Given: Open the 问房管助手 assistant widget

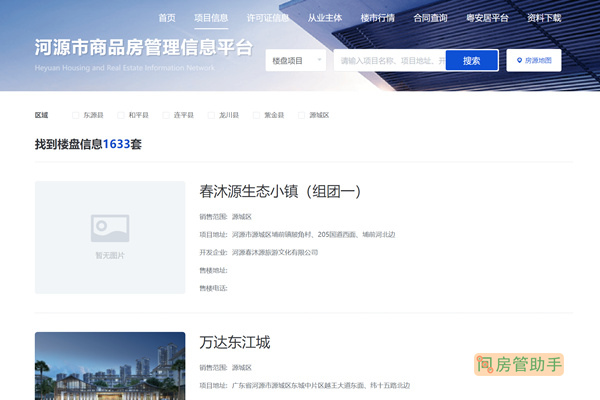Looking at the screenshot, I should coord(519,364).
